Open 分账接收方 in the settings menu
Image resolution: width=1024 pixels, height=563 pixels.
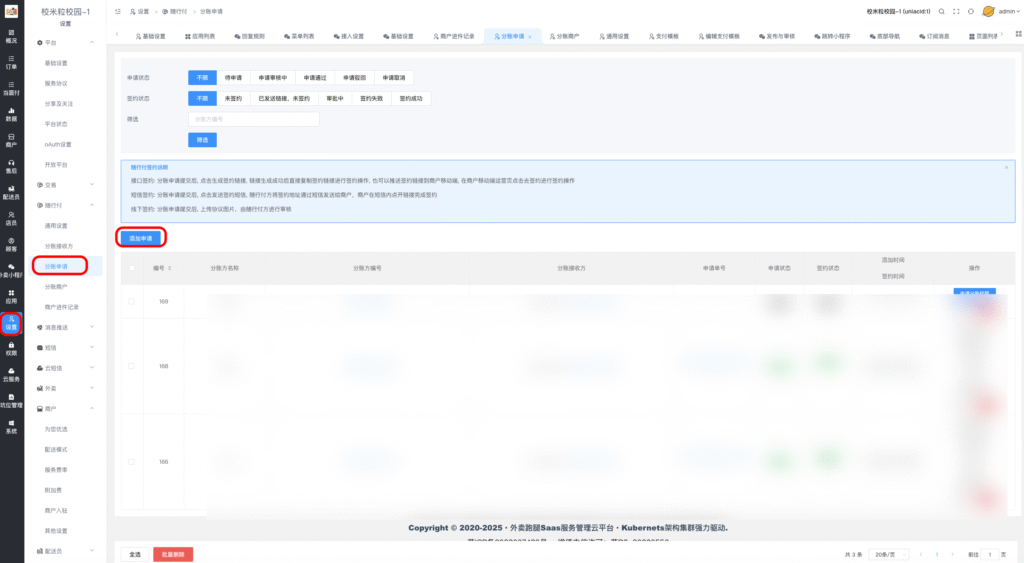coord(59,246)
